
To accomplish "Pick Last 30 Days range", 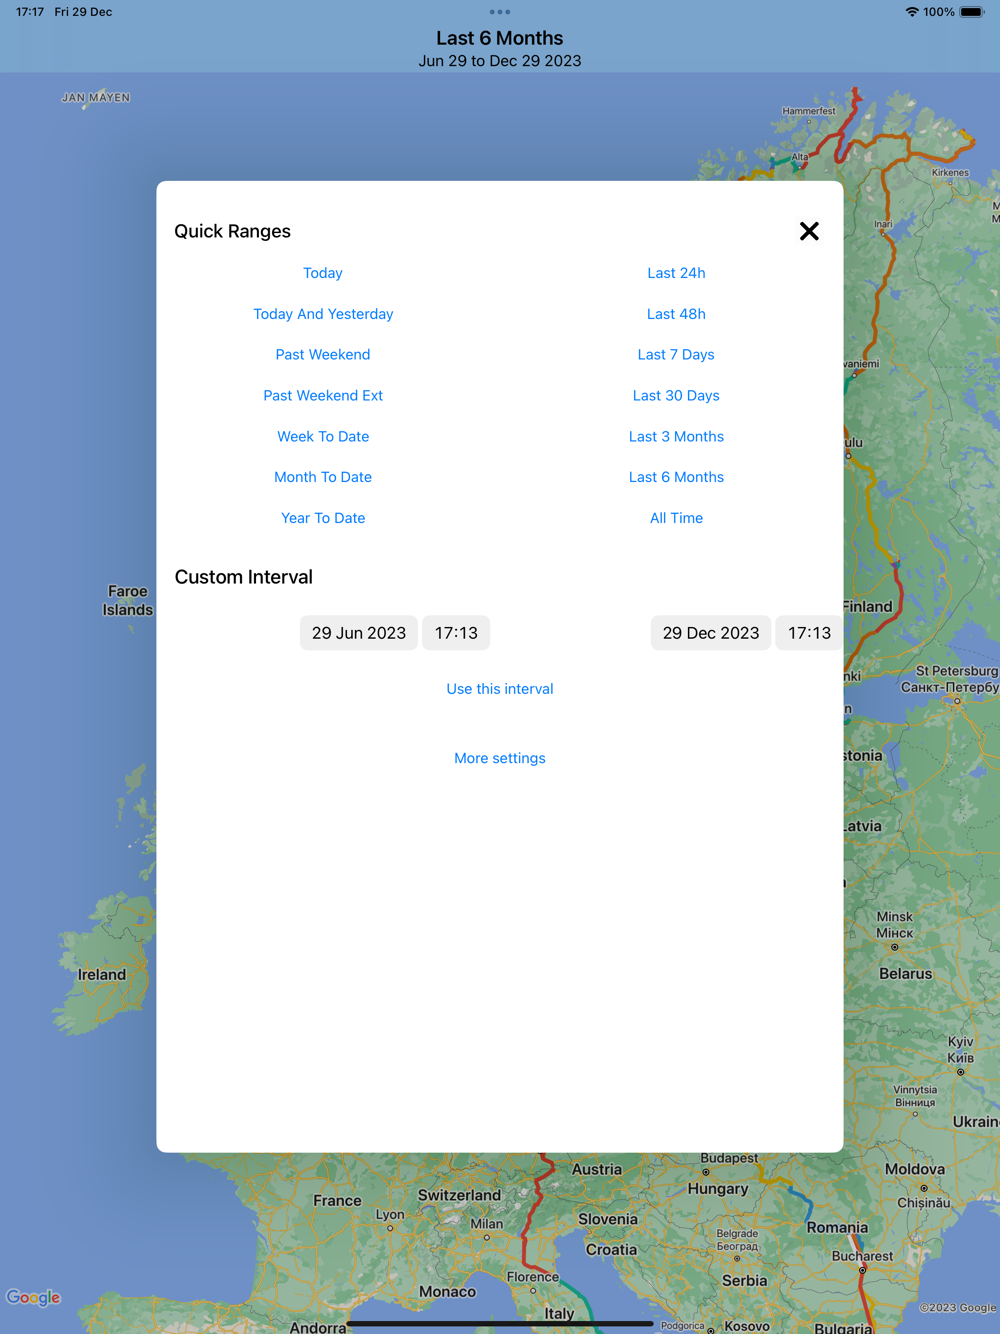I will pos(676,396).
